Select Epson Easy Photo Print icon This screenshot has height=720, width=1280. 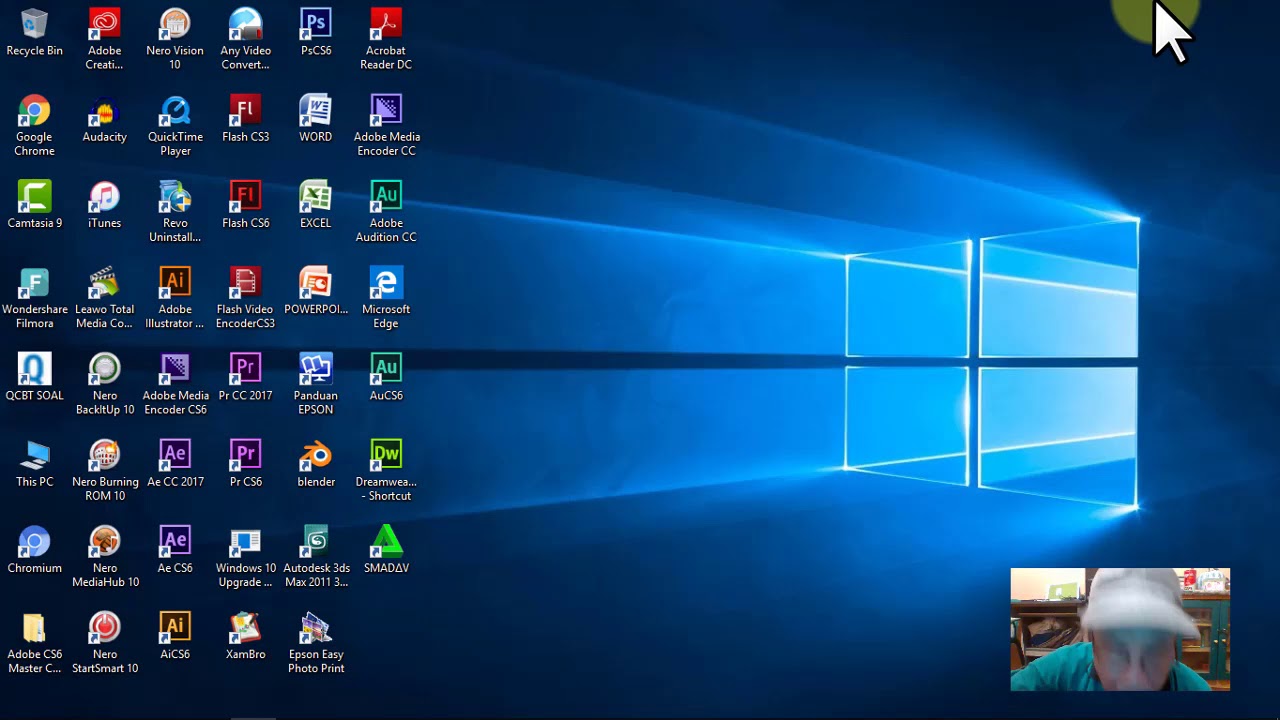tap(316, 627)
